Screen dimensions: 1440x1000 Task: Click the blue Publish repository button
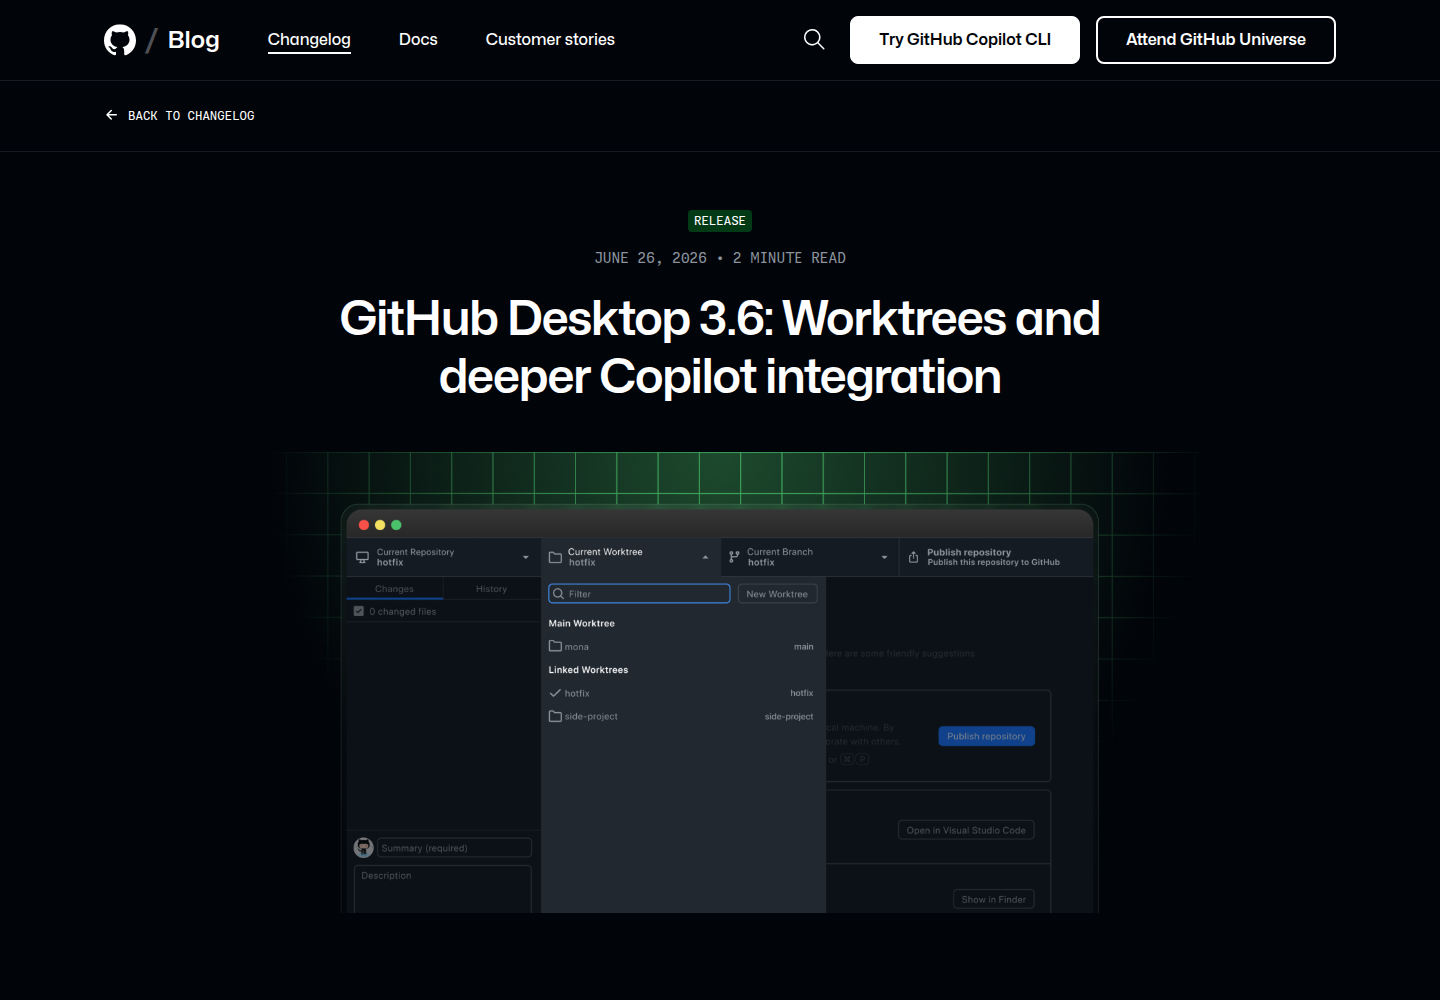point(986,736)
